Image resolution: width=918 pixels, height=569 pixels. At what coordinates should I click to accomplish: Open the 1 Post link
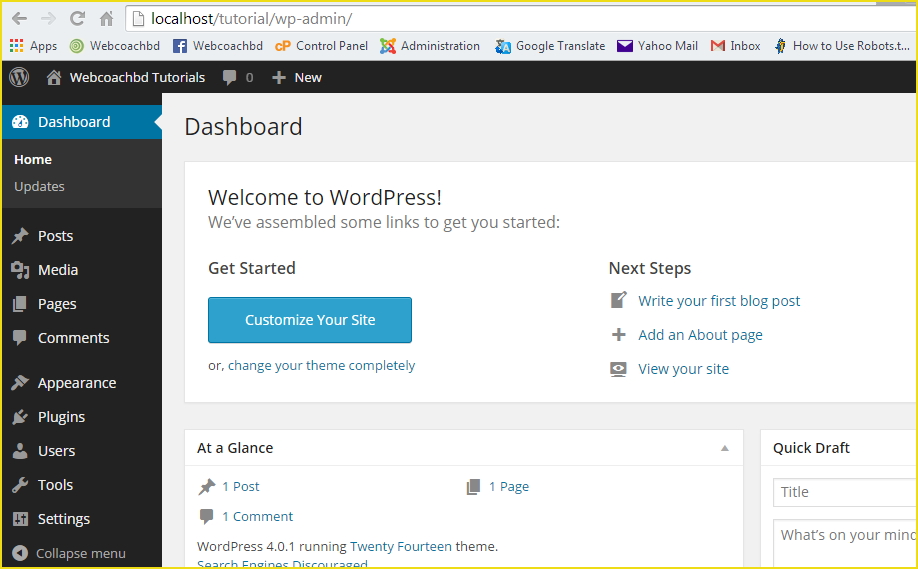[241, 486]
